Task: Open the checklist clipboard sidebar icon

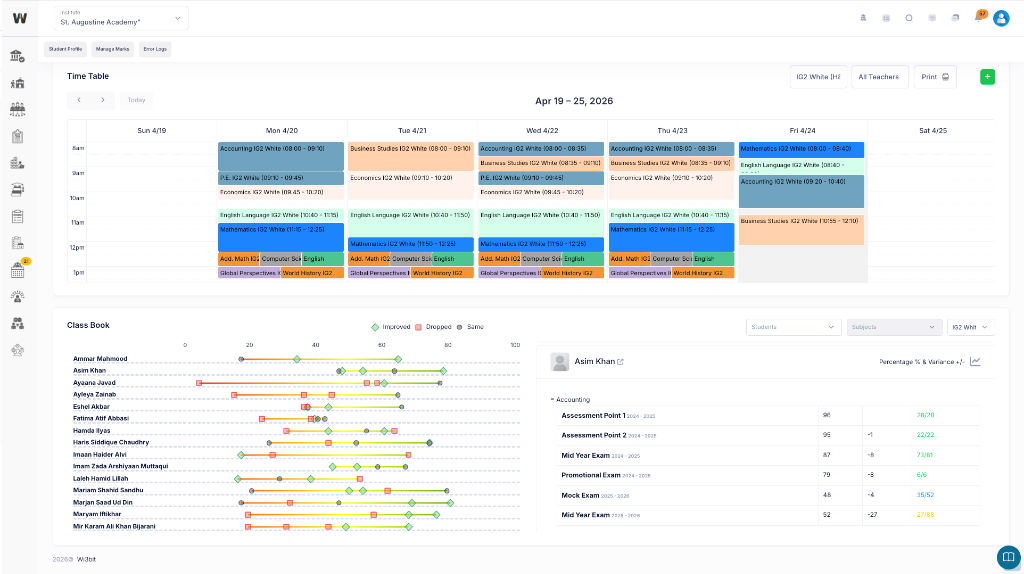Action: pos(18,216)
